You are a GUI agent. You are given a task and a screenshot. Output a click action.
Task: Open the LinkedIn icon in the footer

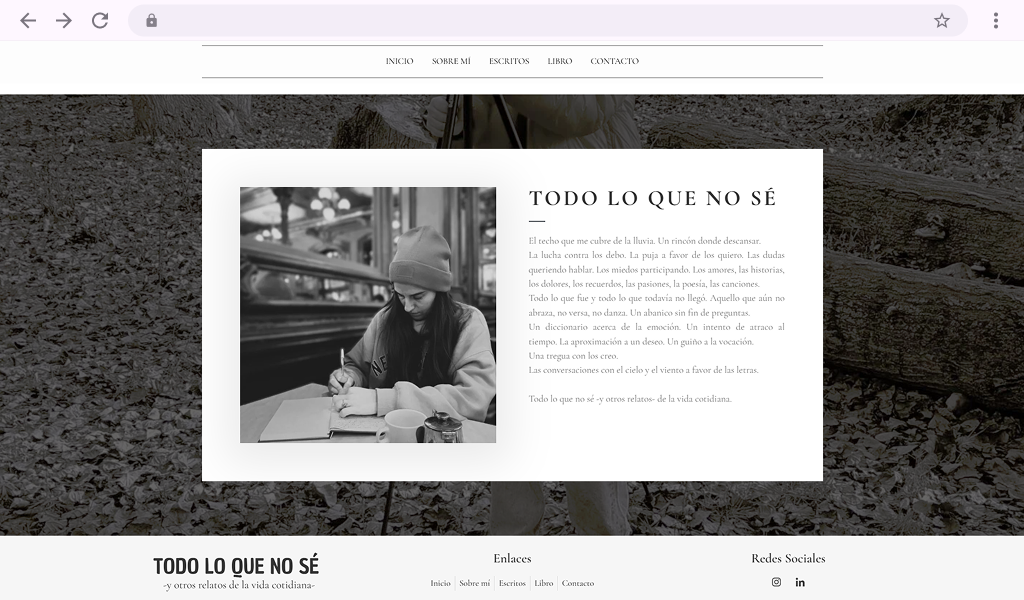[x=799, y=581]
